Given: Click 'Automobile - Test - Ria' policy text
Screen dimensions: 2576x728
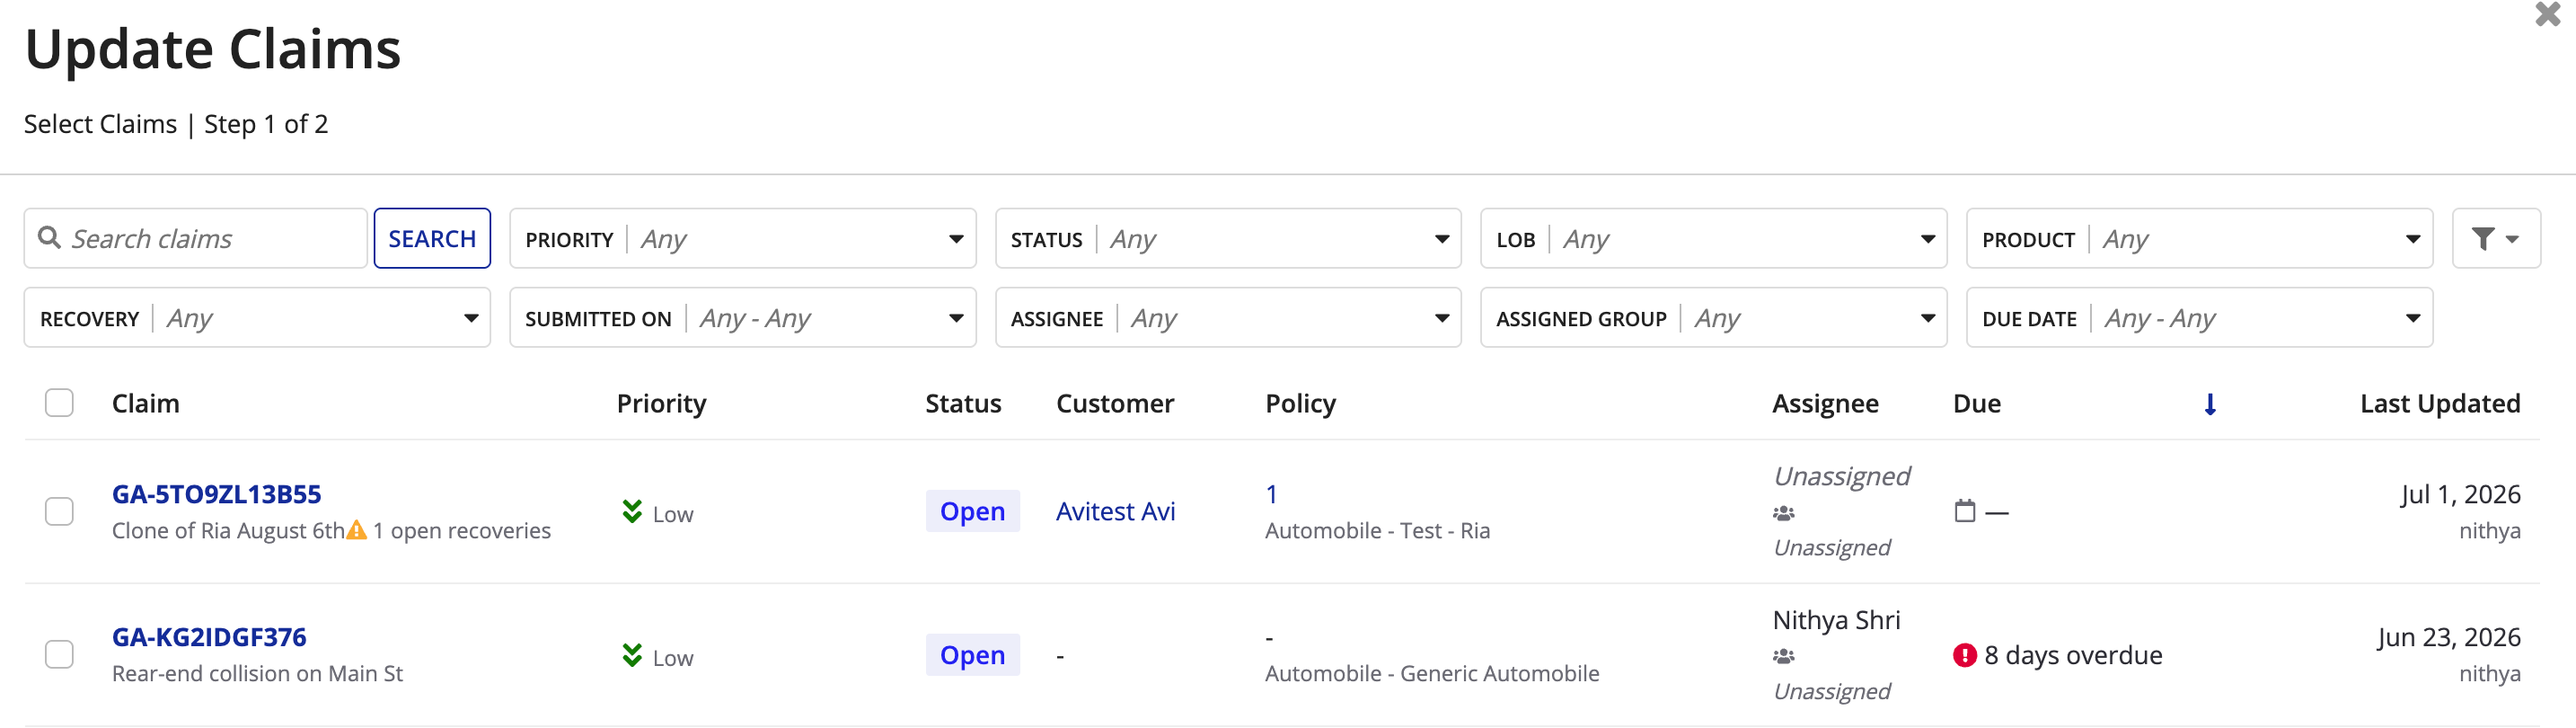Looking at the screenshot, I should coord(1377,530).
